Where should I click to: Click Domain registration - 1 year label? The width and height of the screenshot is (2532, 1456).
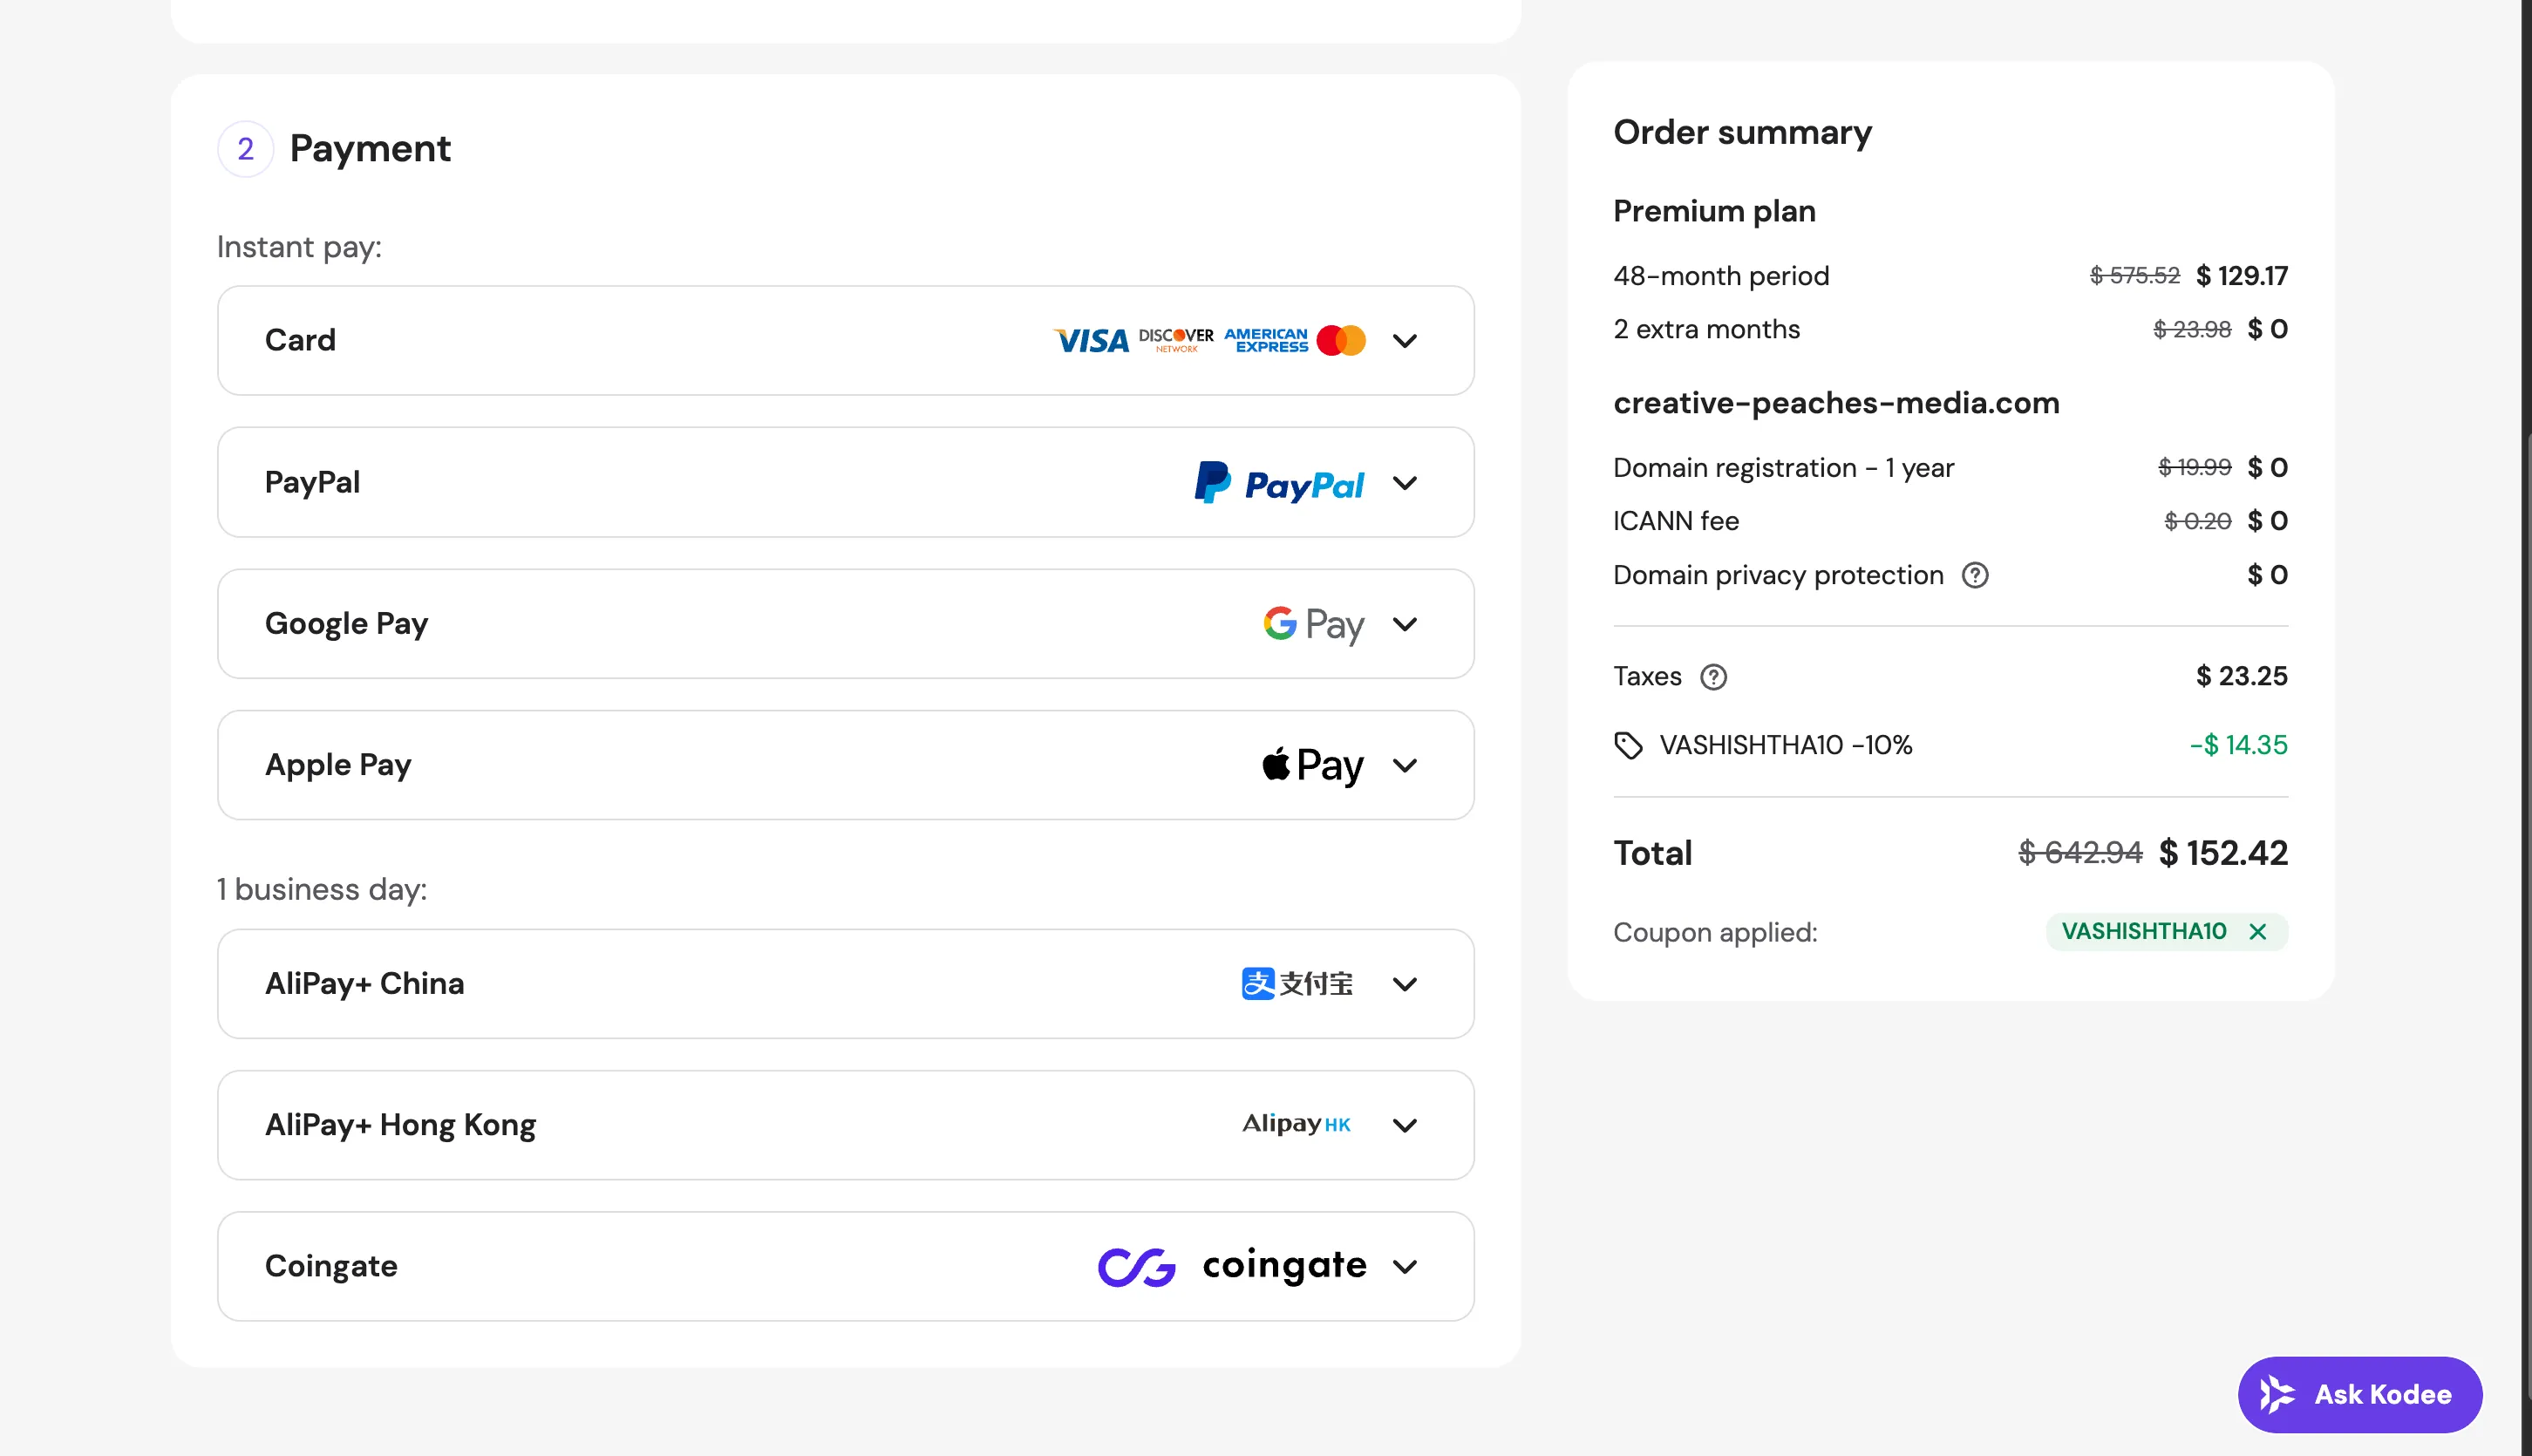click(x=1783, y=468)
